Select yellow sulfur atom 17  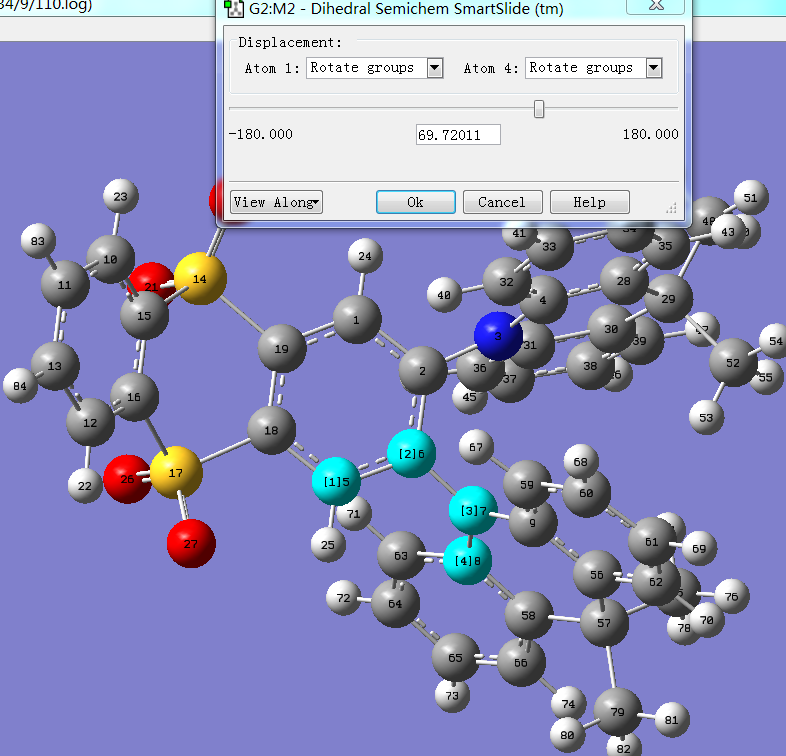[x=176, y=472]
